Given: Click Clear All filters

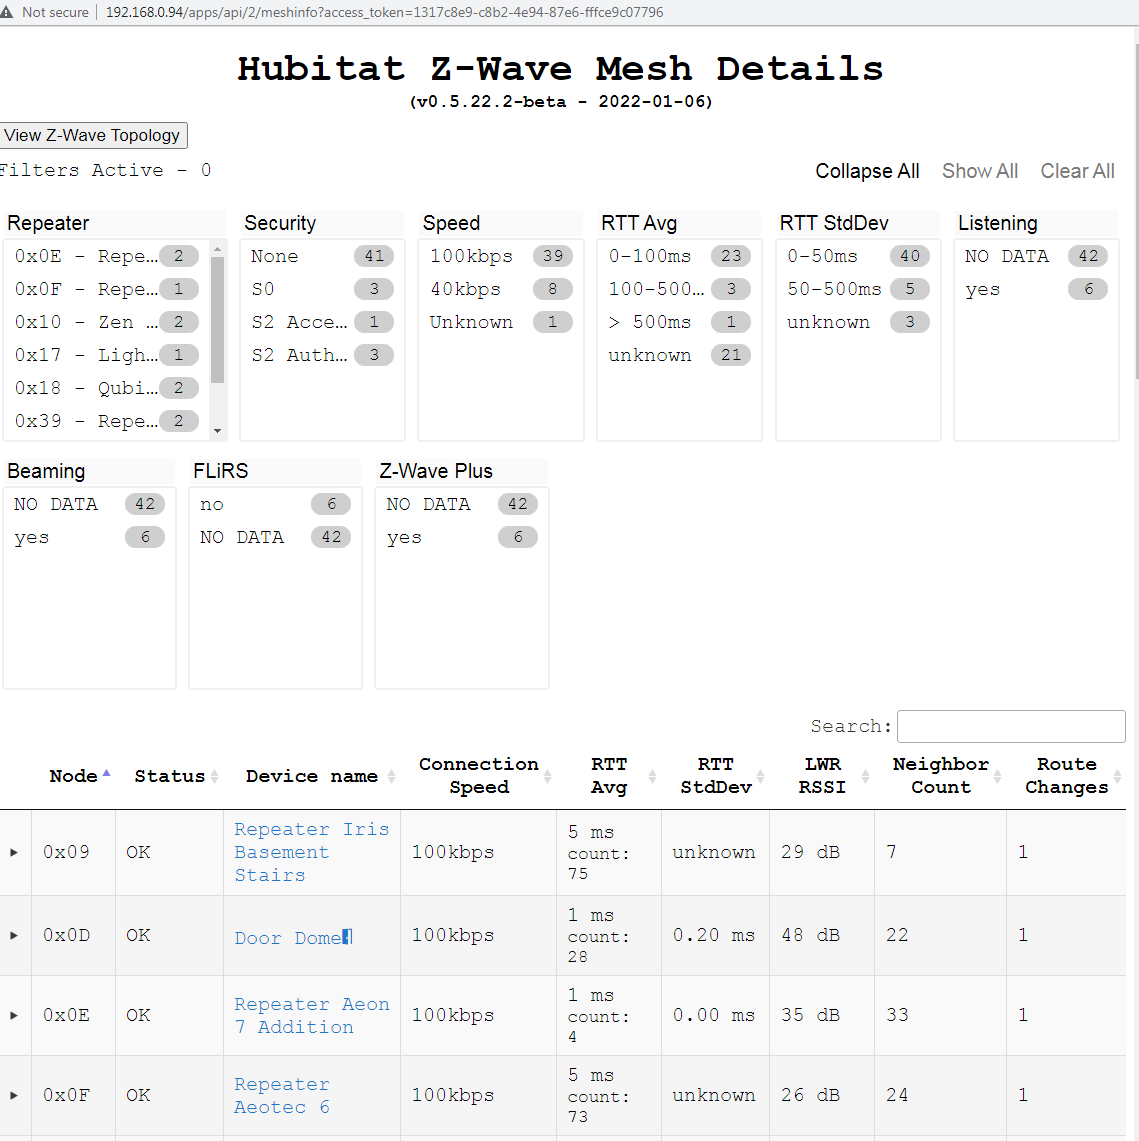Looking at the screenshot, I should point(1077,171).
